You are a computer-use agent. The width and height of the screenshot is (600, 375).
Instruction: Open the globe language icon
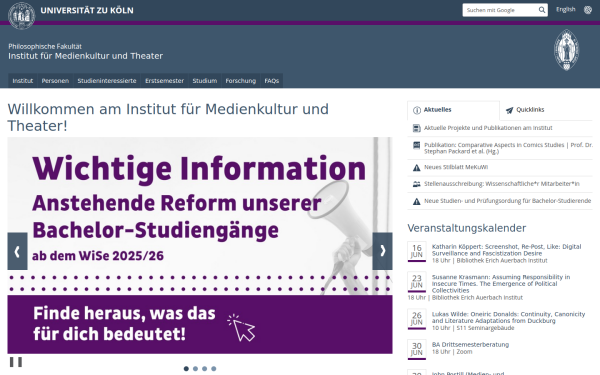tap(588, 10)
